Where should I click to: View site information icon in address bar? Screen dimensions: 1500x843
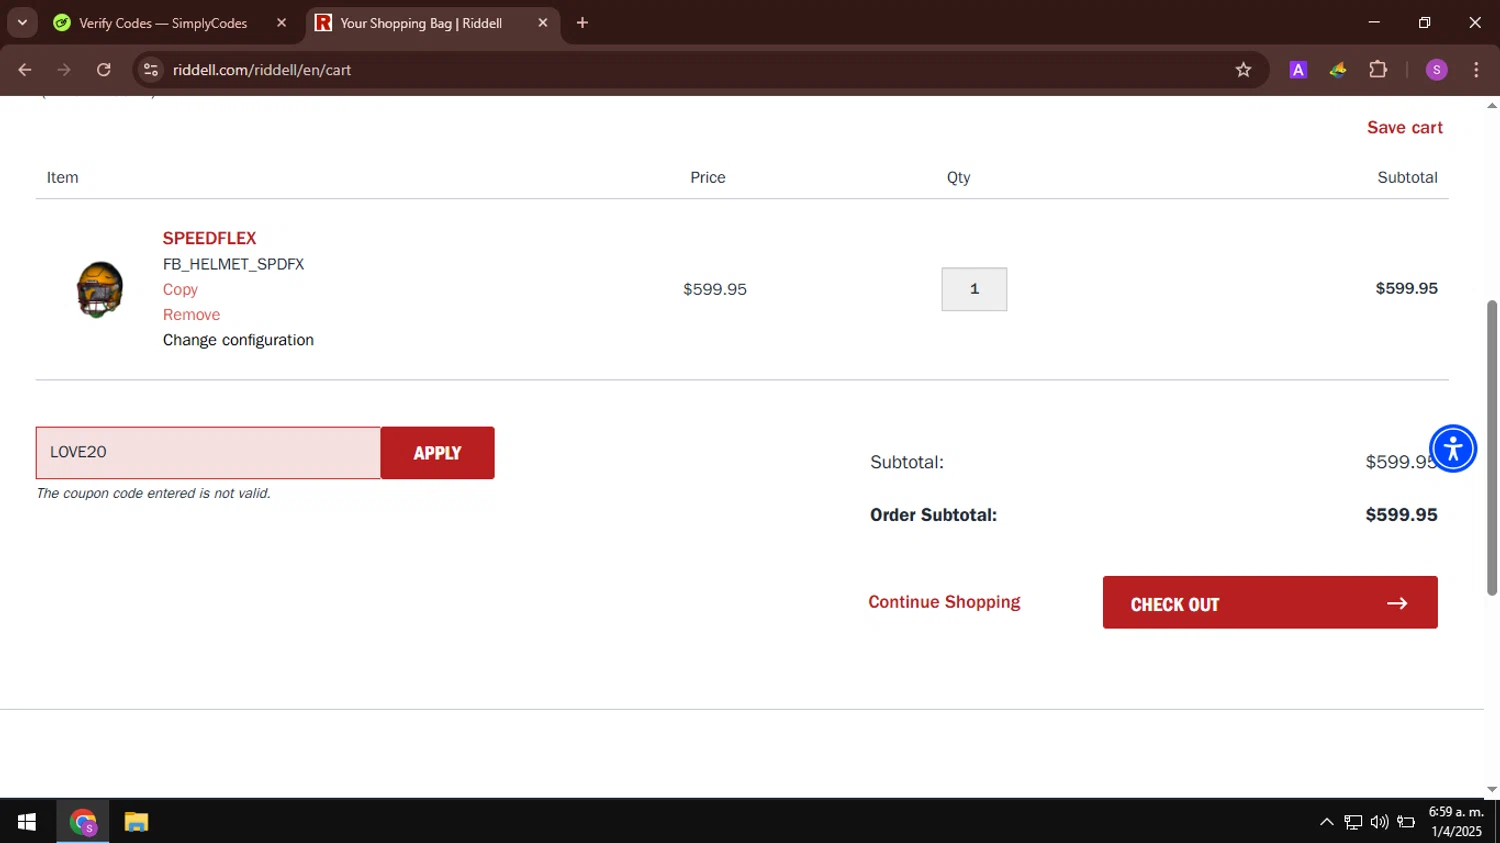pyautogui.click(x=151, y=70)
